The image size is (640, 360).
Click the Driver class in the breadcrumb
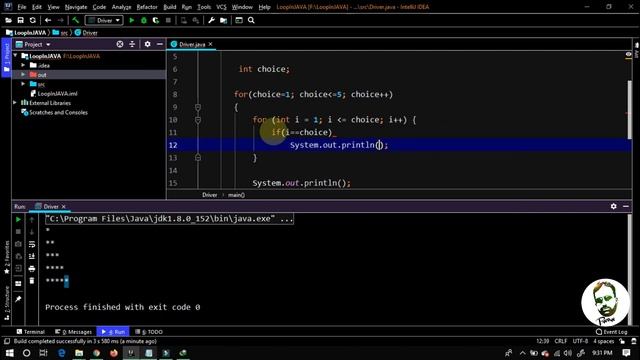pos(86,33)
